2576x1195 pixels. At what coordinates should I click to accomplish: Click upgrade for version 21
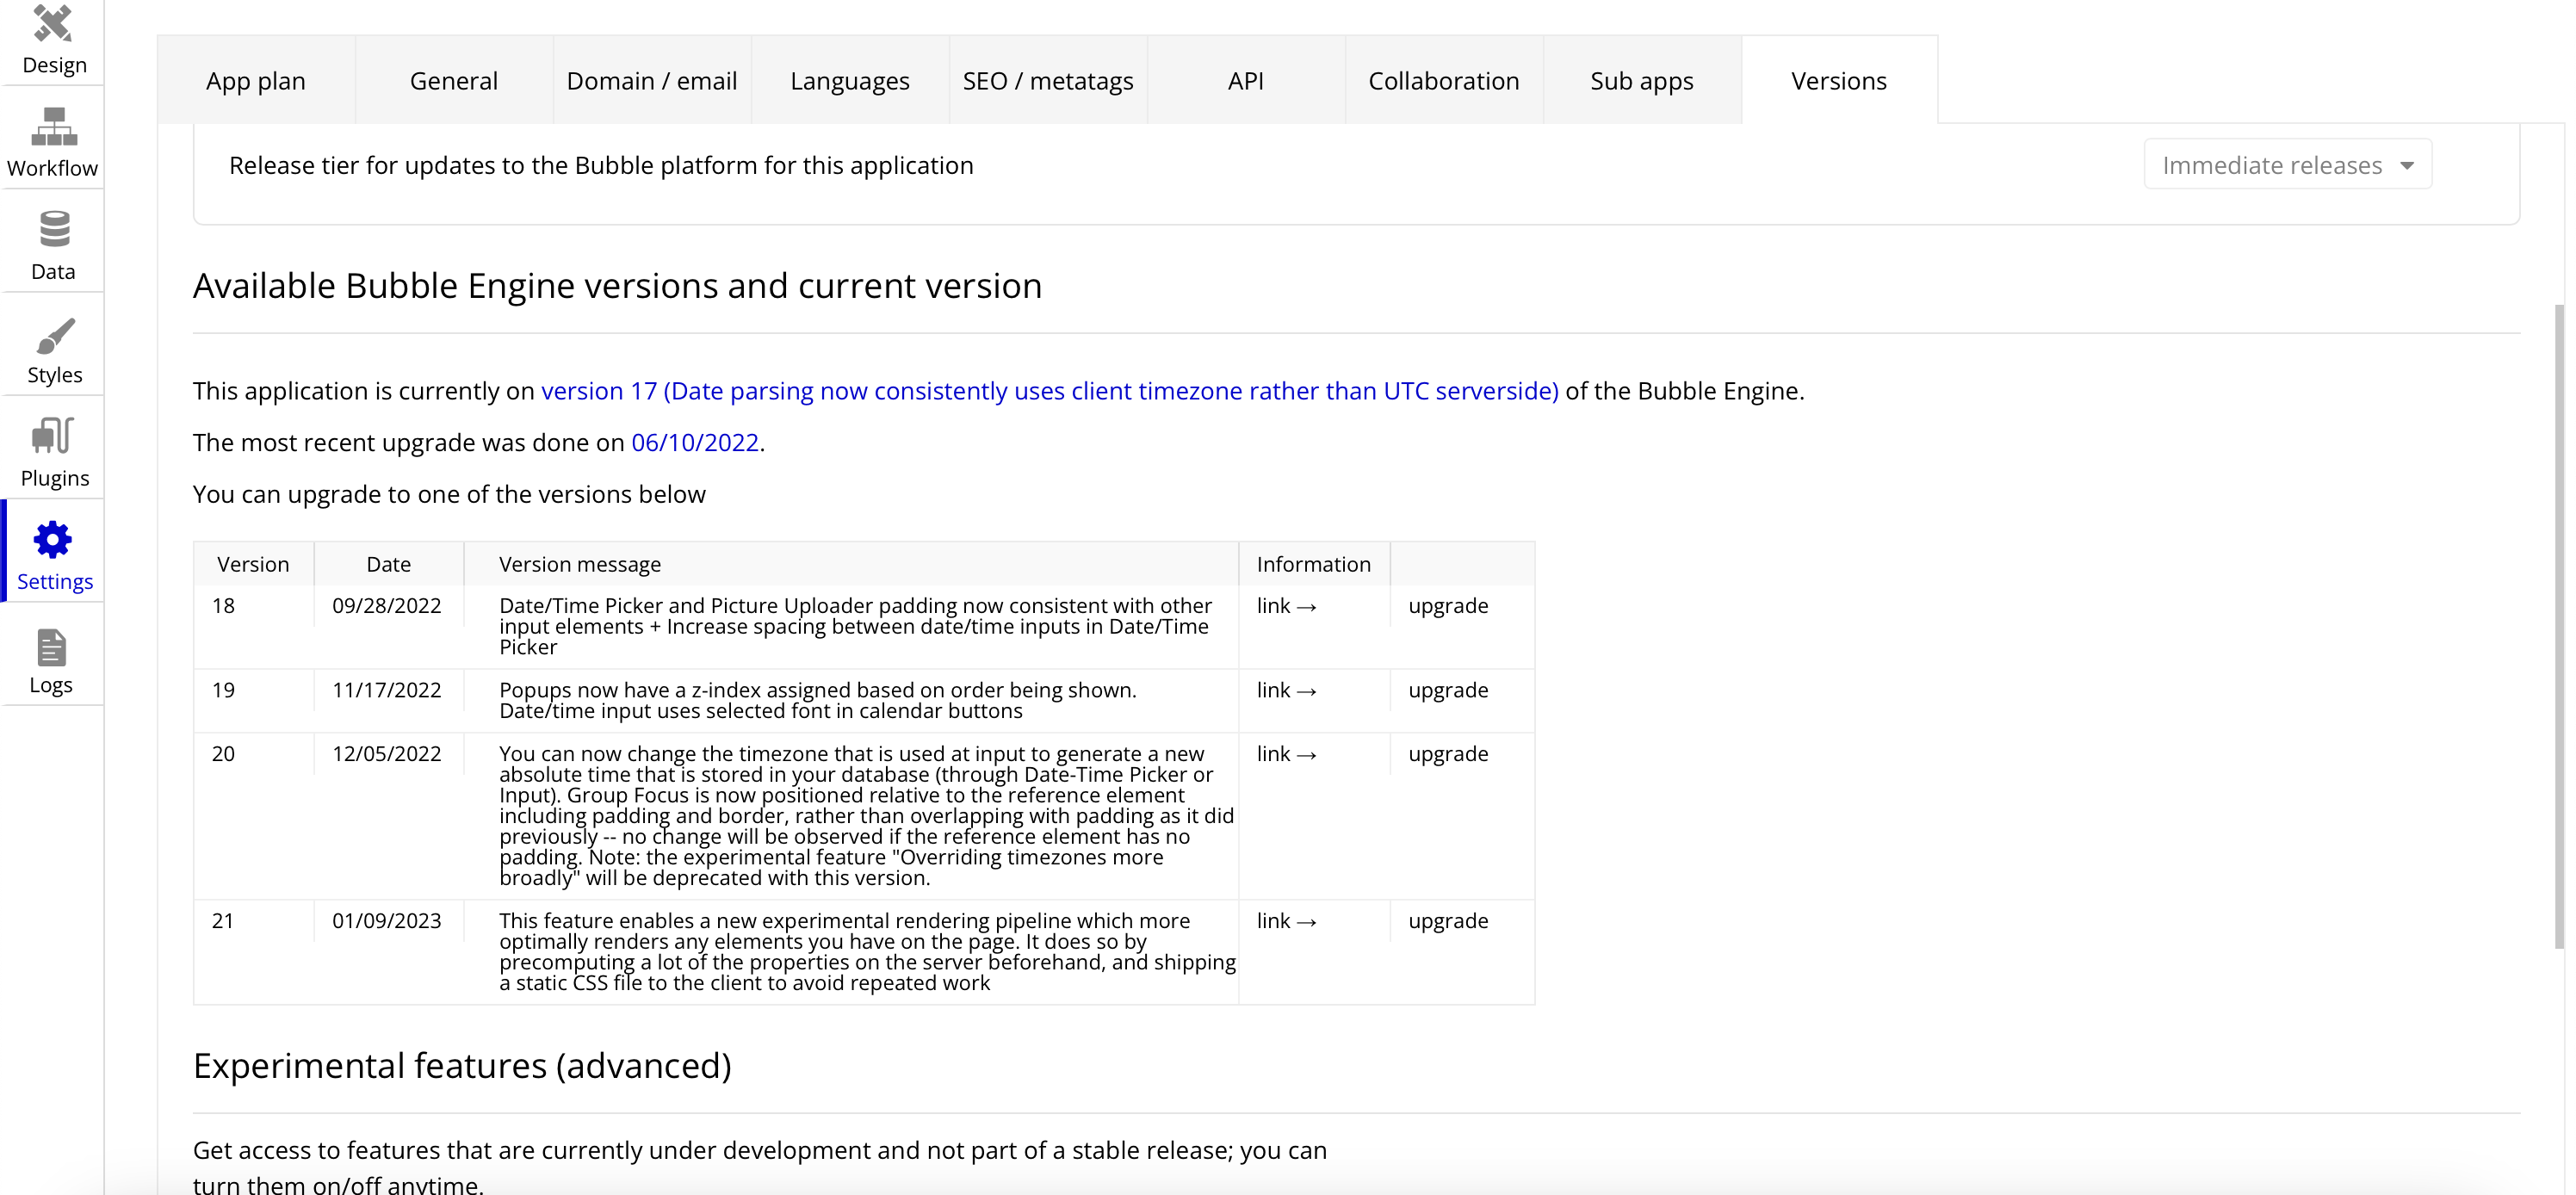click(1447, 921)
